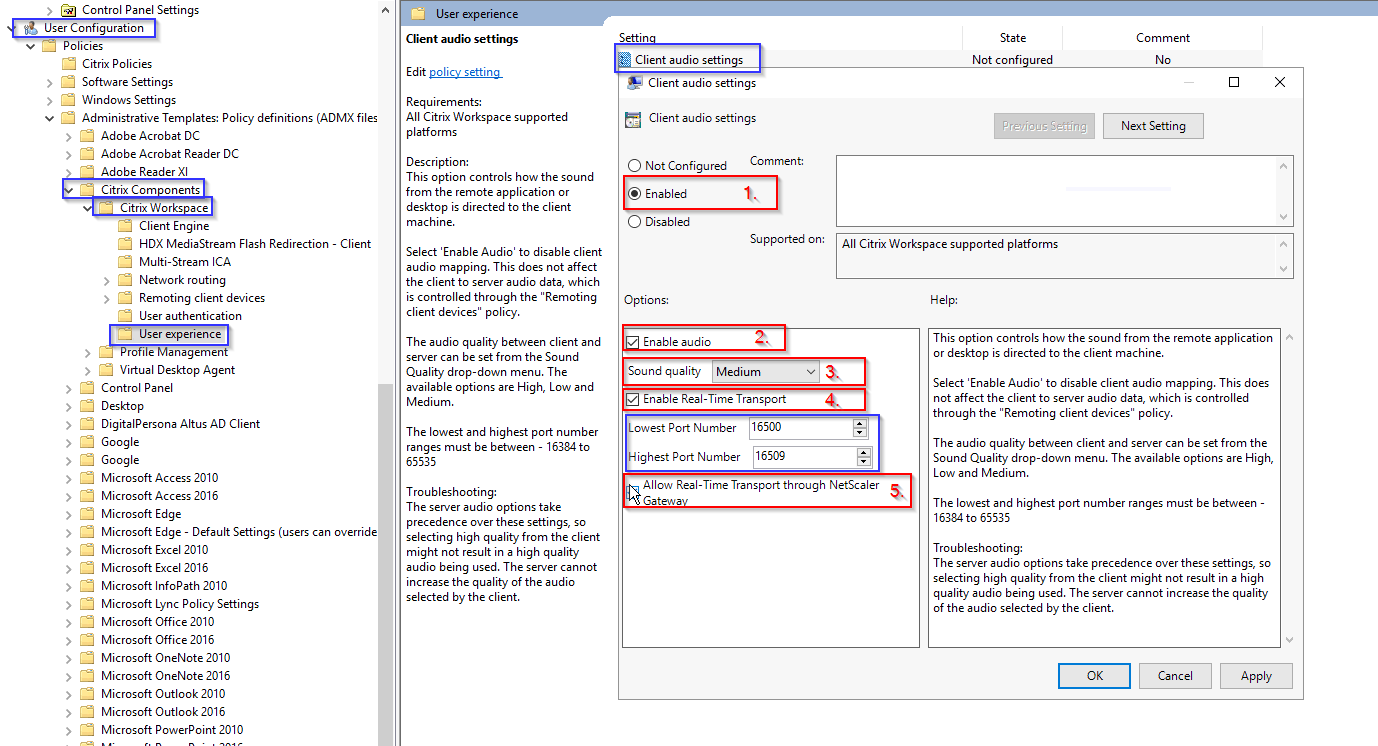The image size is (1378, 746).
Task: Click the Microsoft Edge folder icon
Action: (87, 514)
